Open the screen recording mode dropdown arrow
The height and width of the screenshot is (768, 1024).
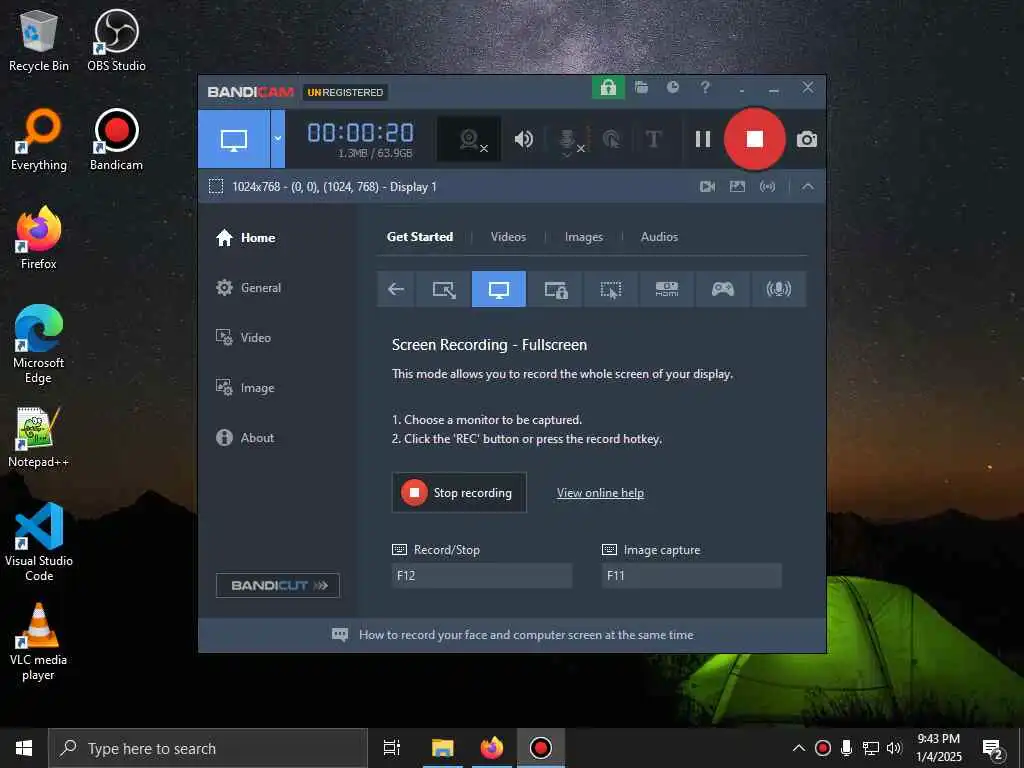pyautogui.click(x=278, y=138)
